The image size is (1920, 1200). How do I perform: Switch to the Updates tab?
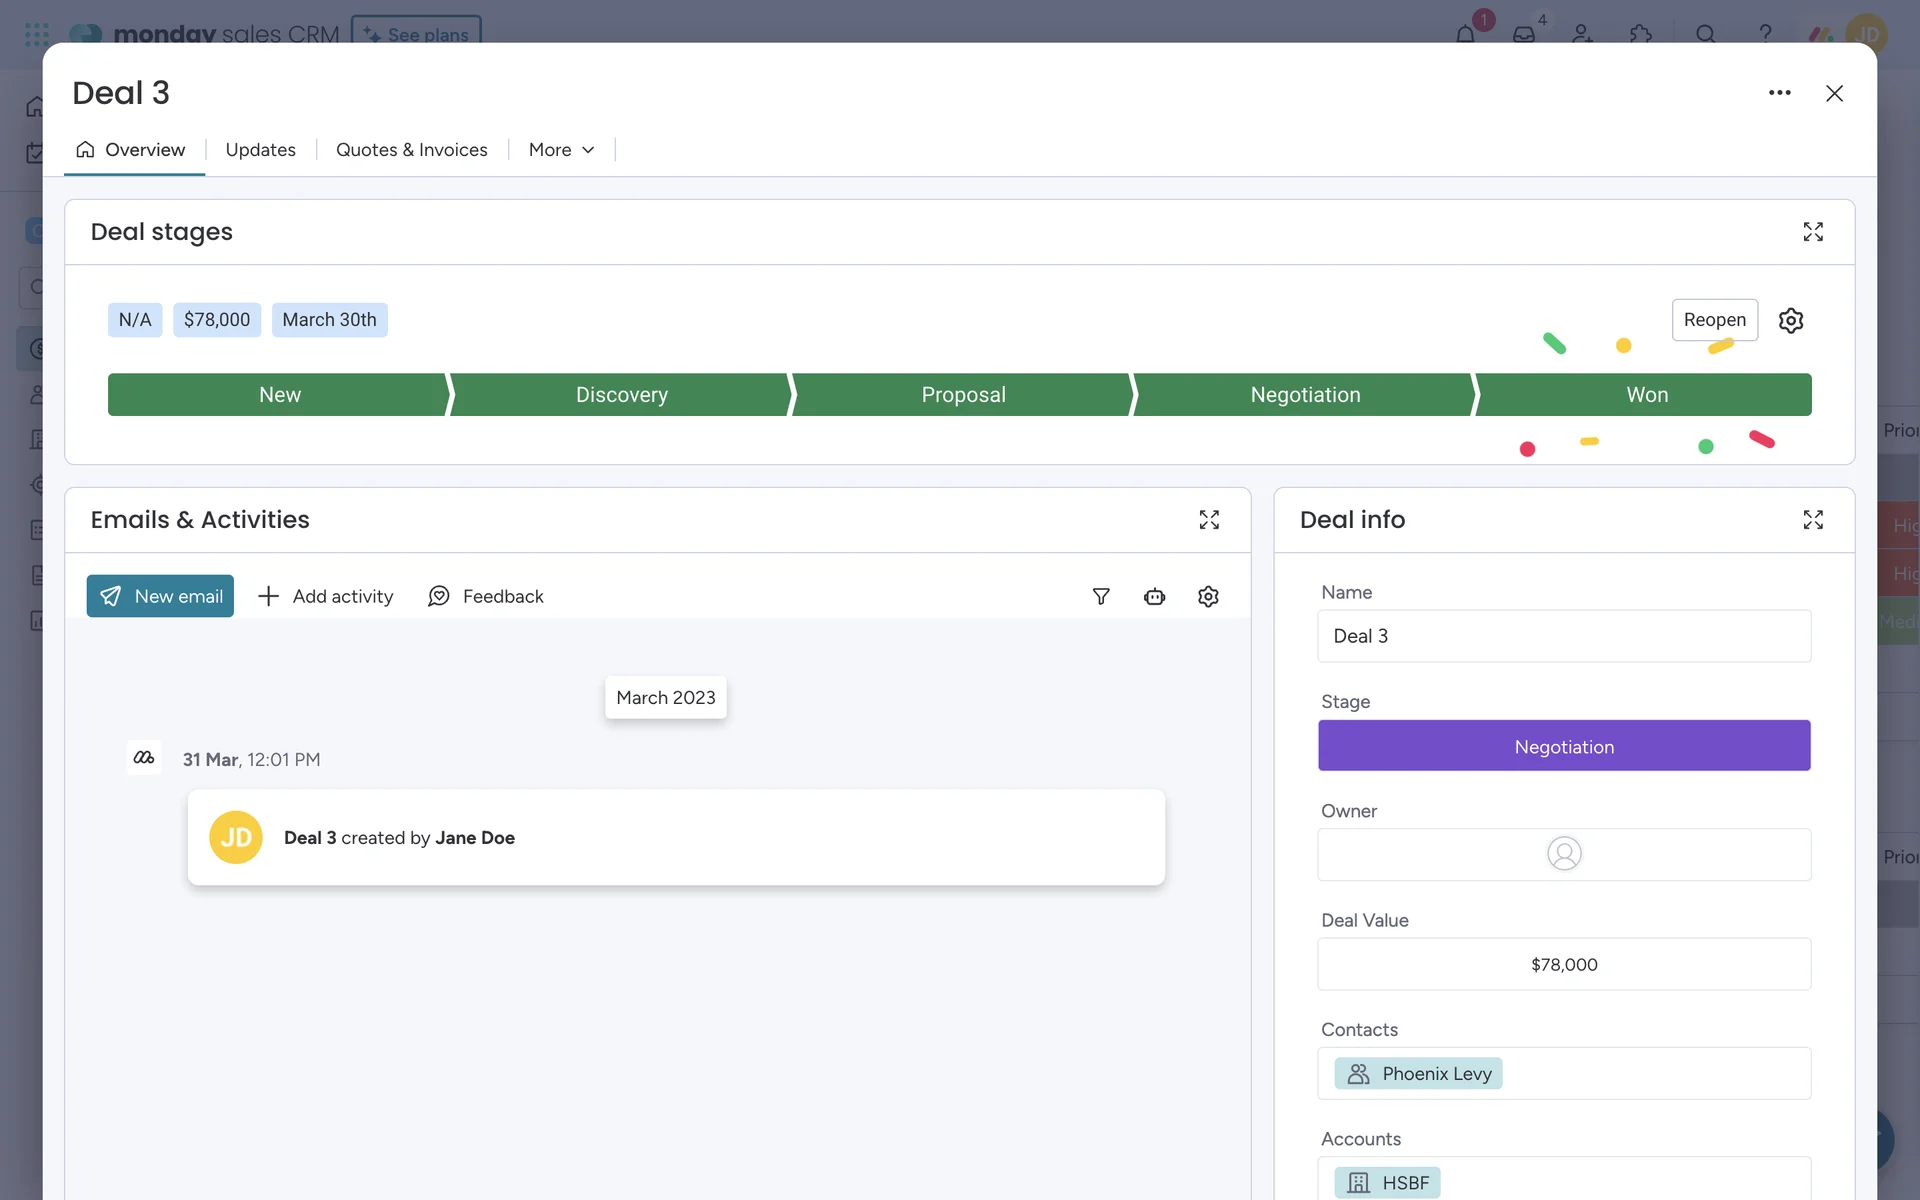tap(260, 150)
